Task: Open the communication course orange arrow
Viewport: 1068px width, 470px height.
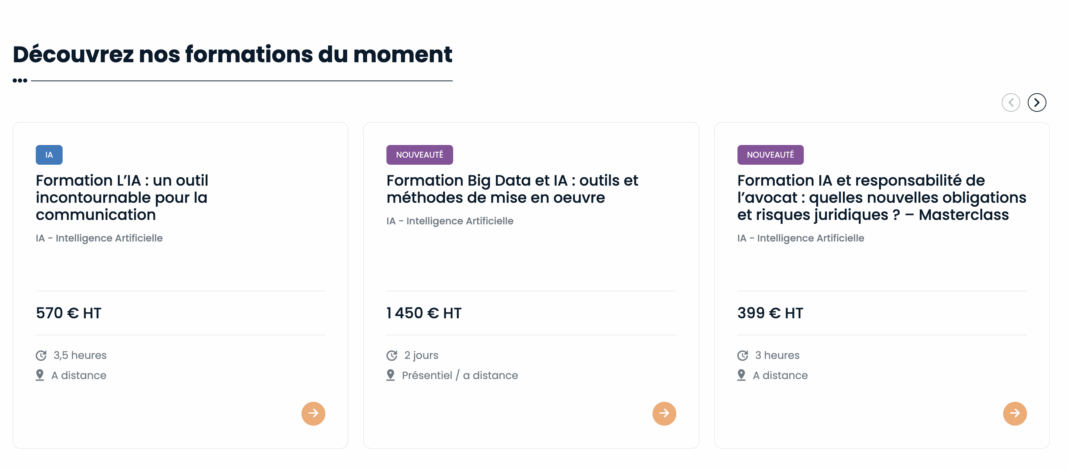Action: [313, 413]
